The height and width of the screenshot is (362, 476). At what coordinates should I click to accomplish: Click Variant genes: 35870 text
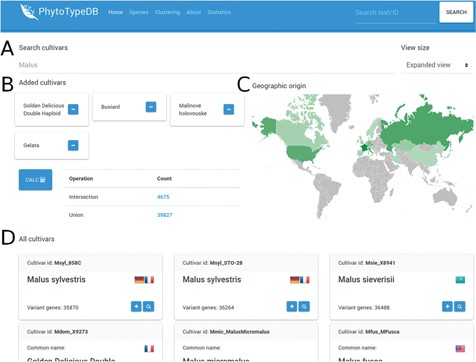[x=53, y=307]
